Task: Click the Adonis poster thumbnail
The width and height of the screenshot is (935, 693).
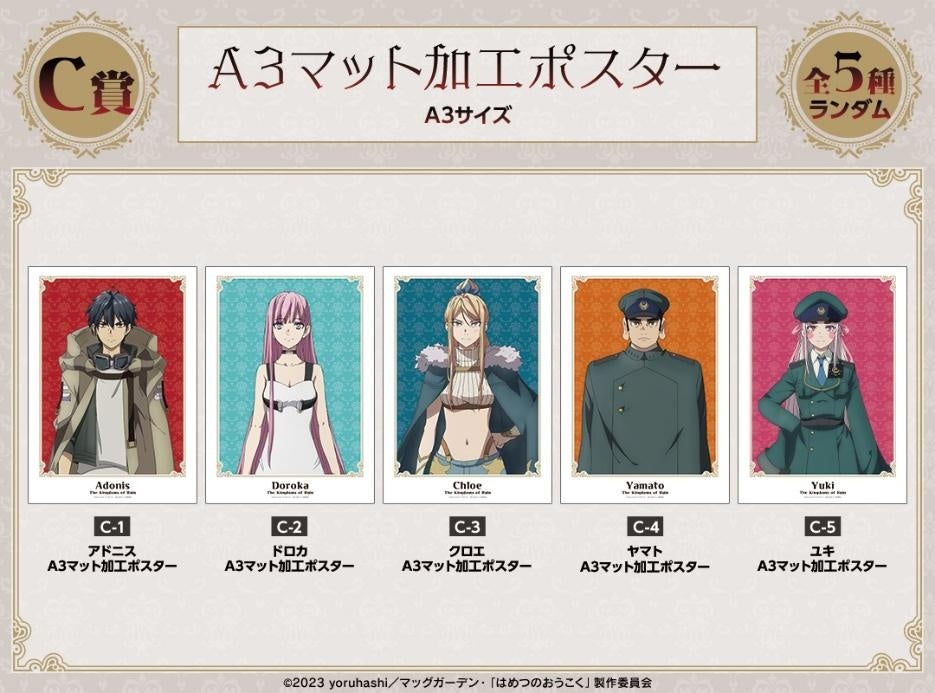Action: 113,385
